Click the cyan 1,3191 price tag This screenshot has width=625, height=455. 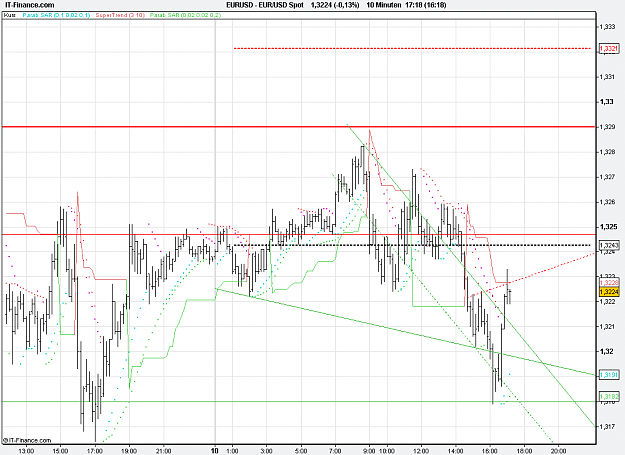pos(609,375)
